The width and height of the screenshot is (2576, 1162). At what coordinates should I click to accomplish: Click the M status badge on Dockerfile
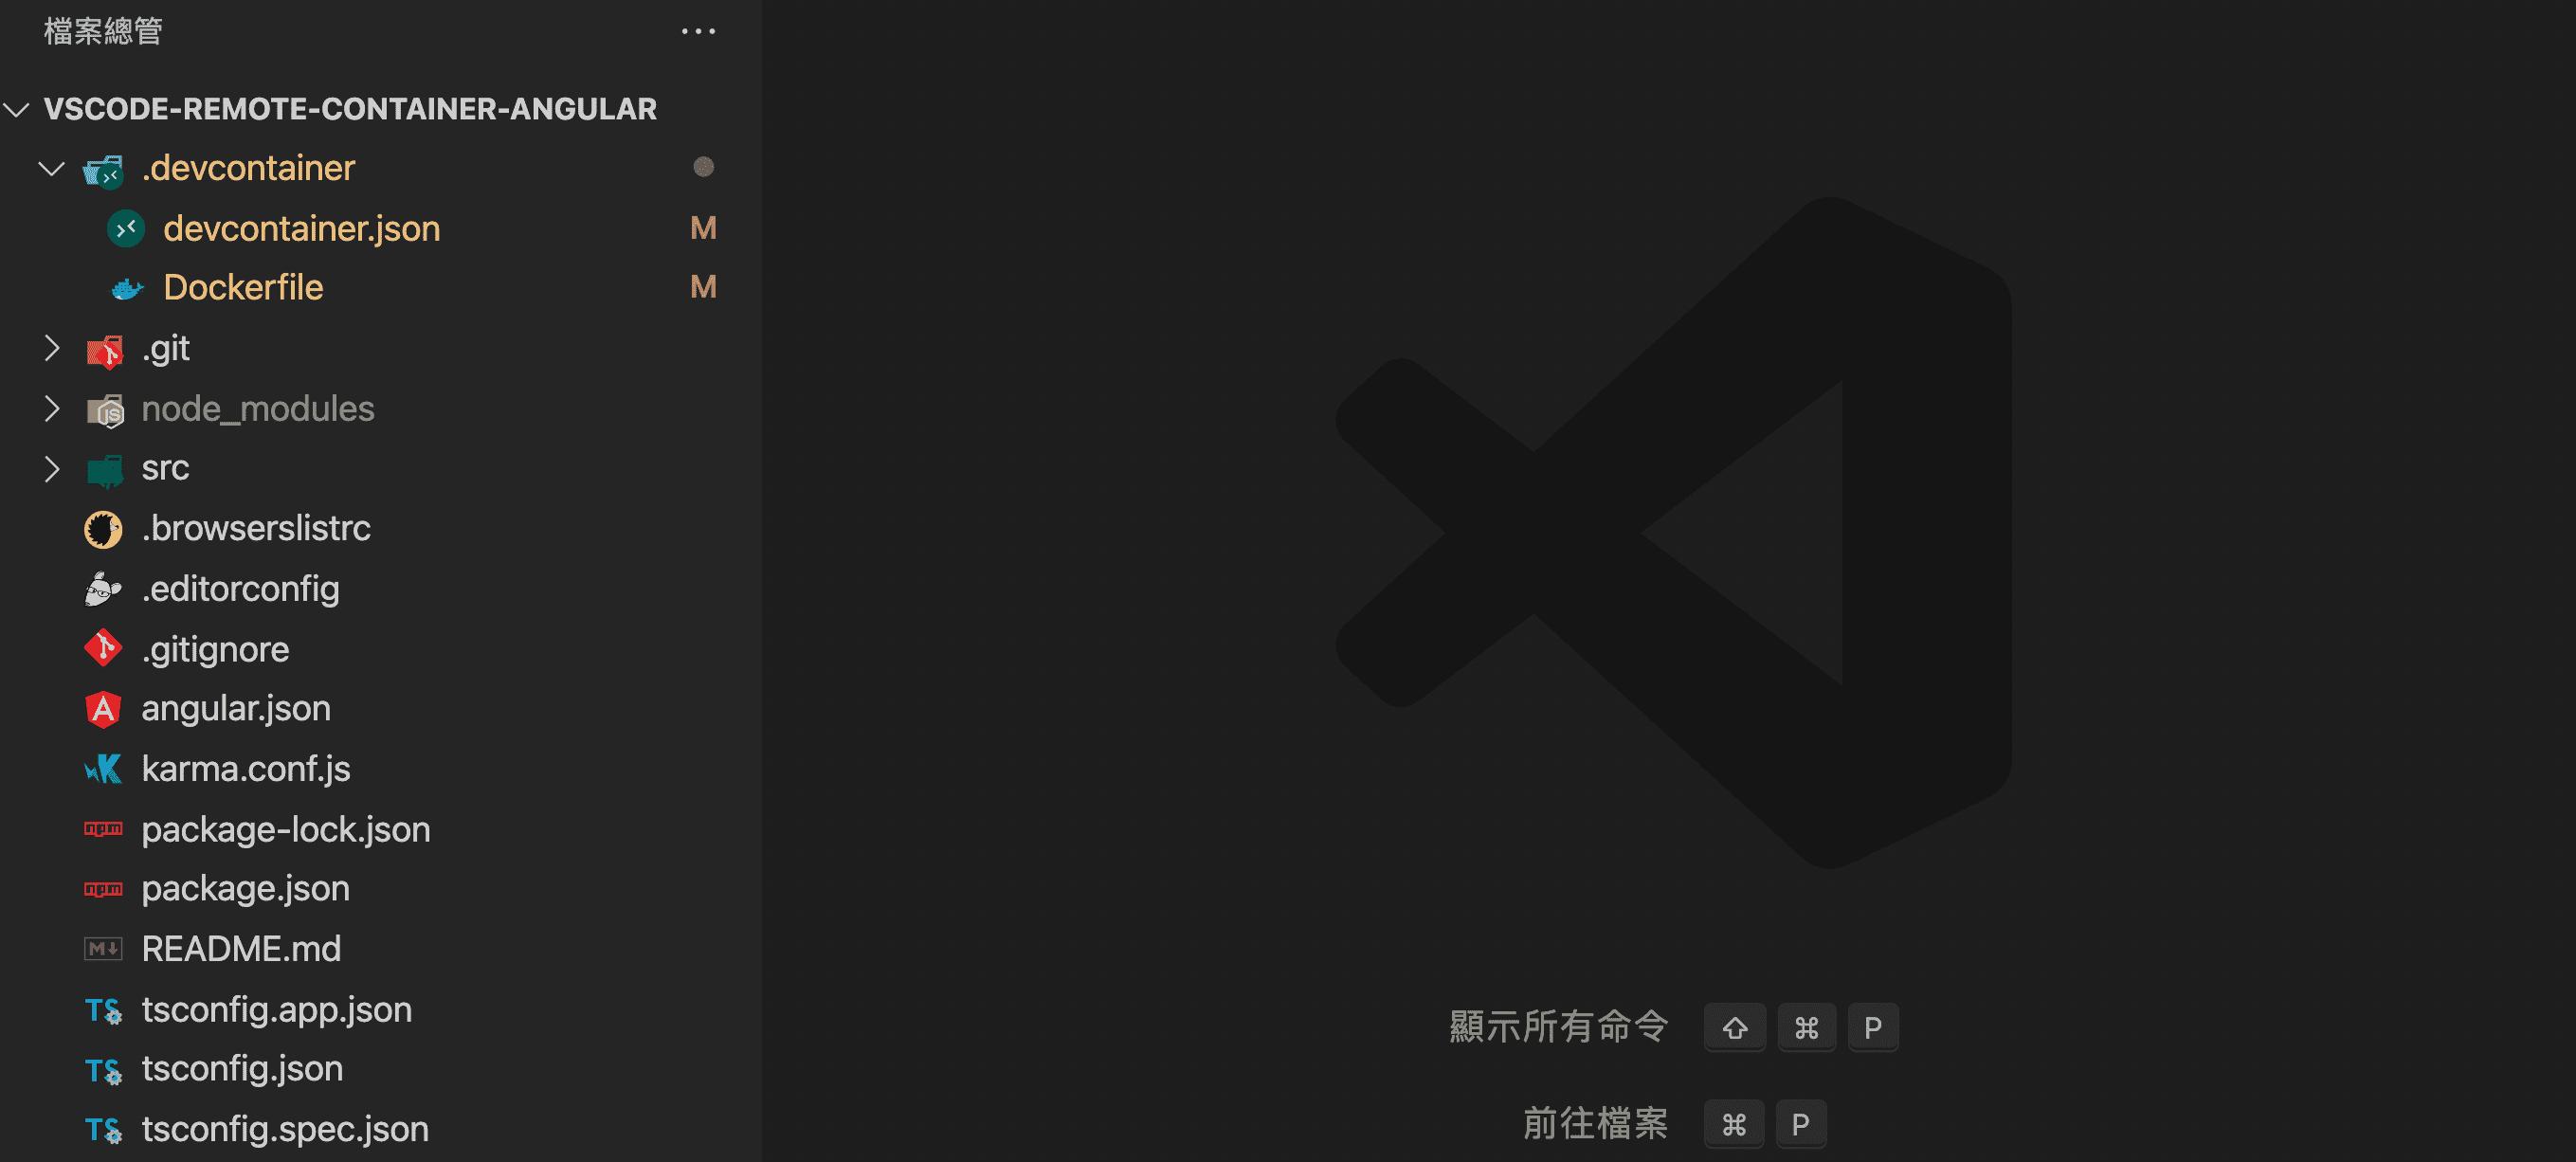[703, 288]
